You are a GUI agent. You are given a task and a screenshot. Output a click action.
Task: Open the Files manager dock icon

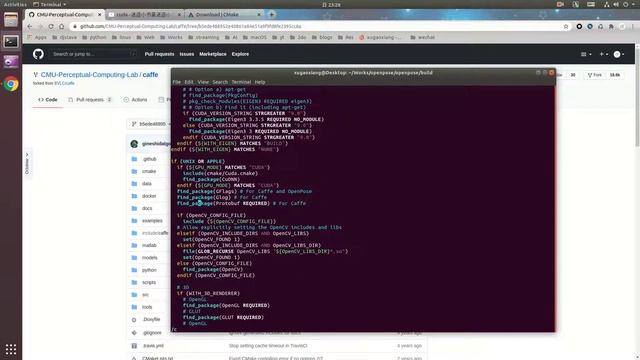tap(11, 20)
